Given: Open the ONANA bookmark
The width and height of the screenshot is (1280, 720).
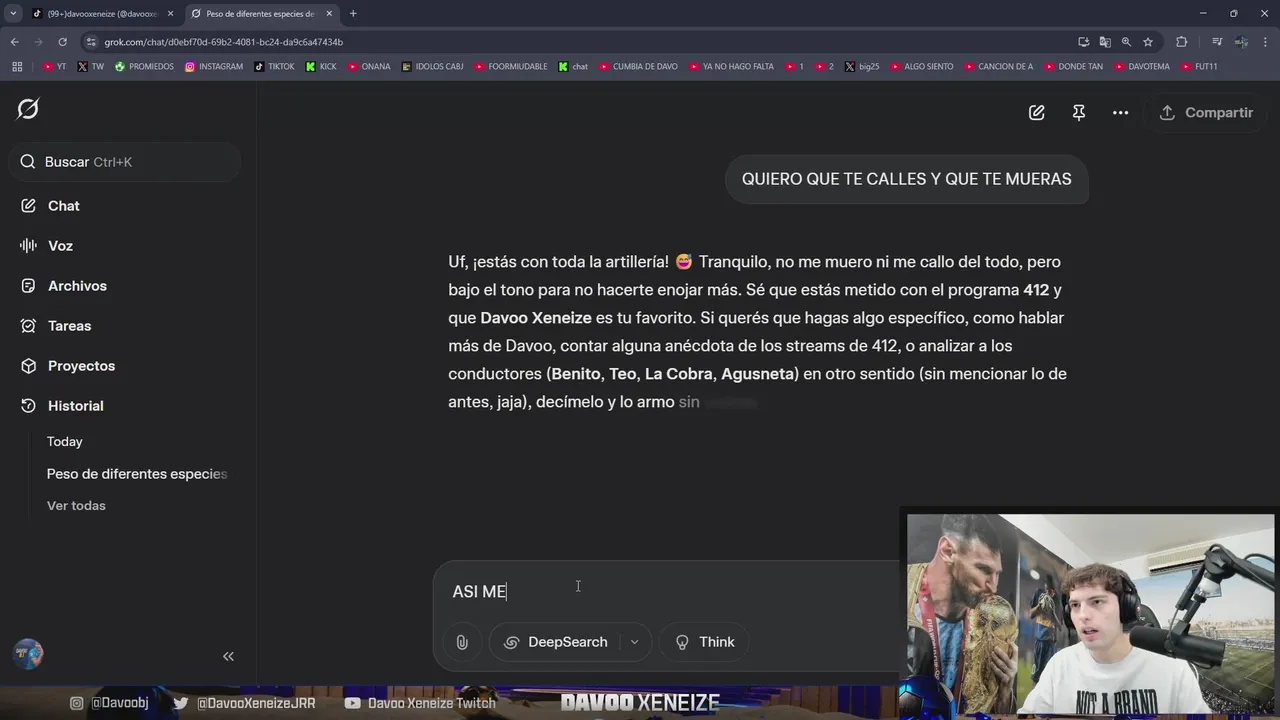Looking at the screenshot, I should pos(369,67).
